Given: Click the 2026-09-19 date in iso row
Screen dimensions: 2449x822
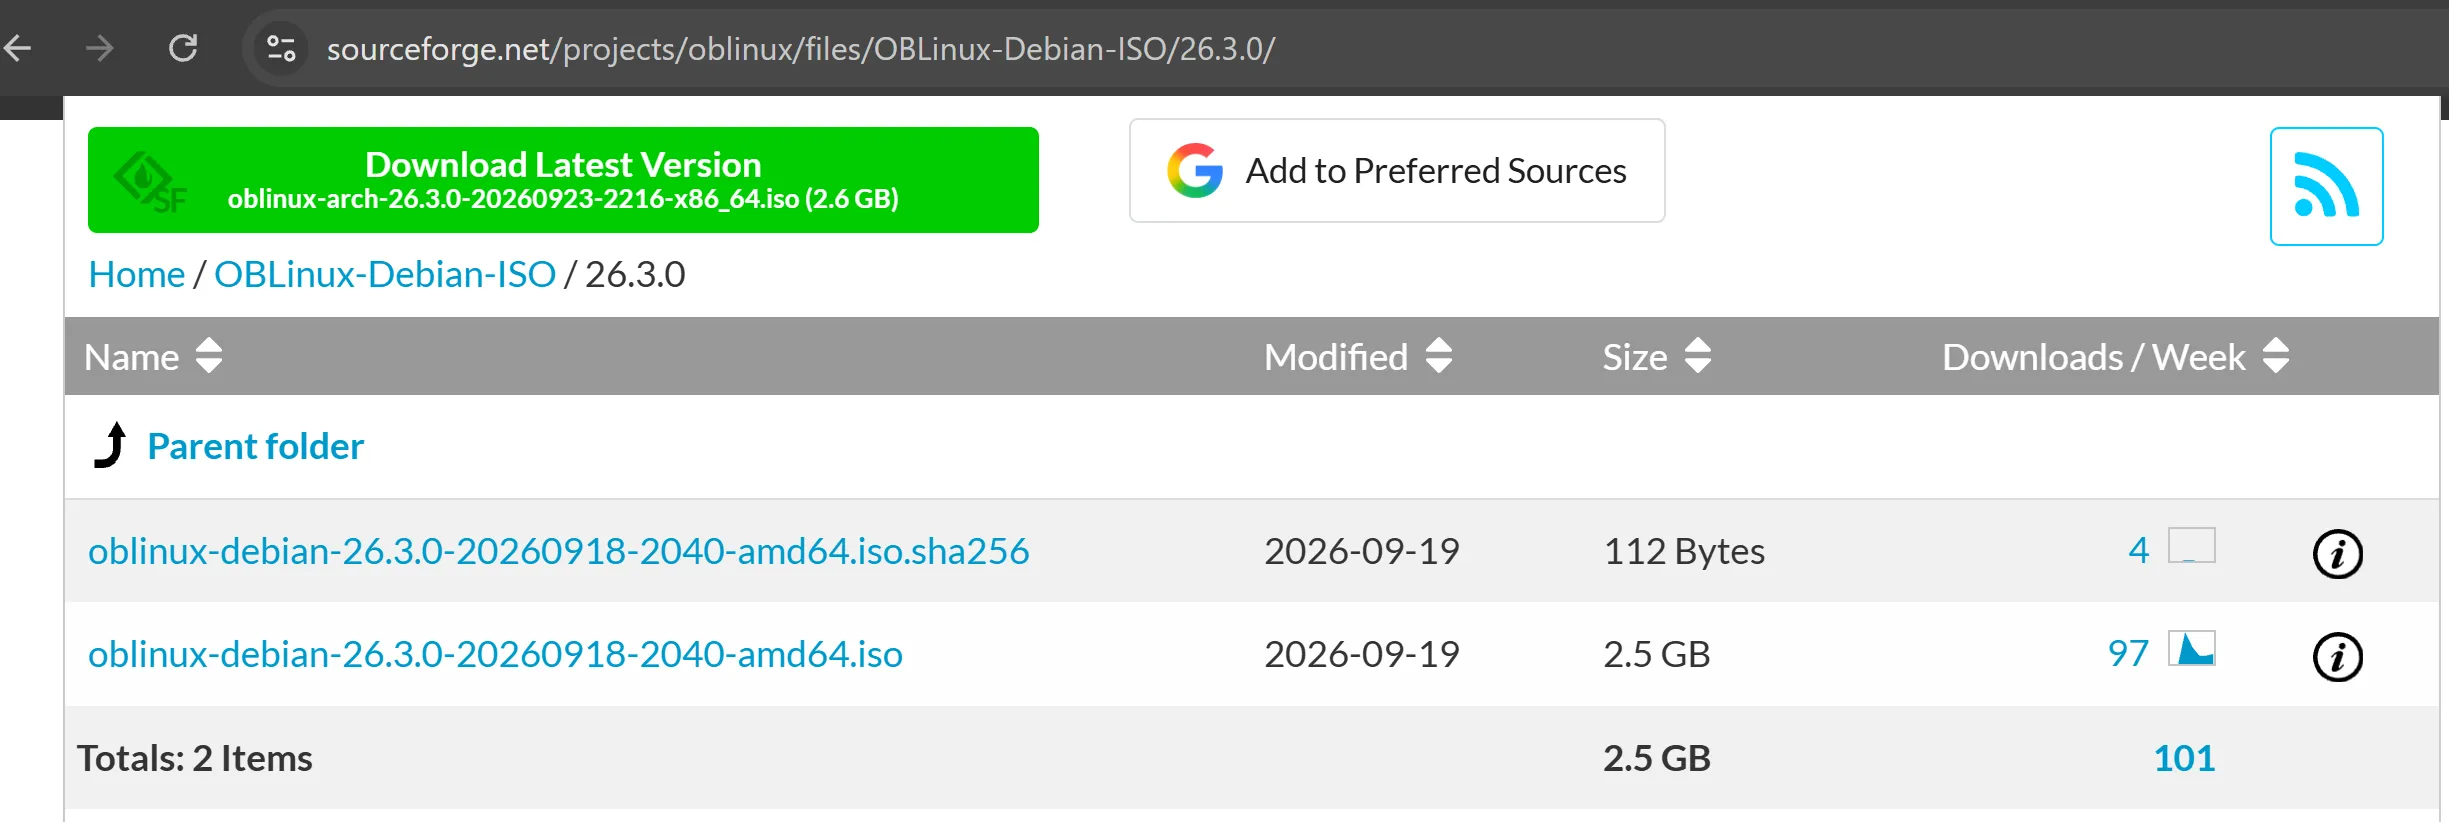Looking at the screenshot, I should (1362, 654).
